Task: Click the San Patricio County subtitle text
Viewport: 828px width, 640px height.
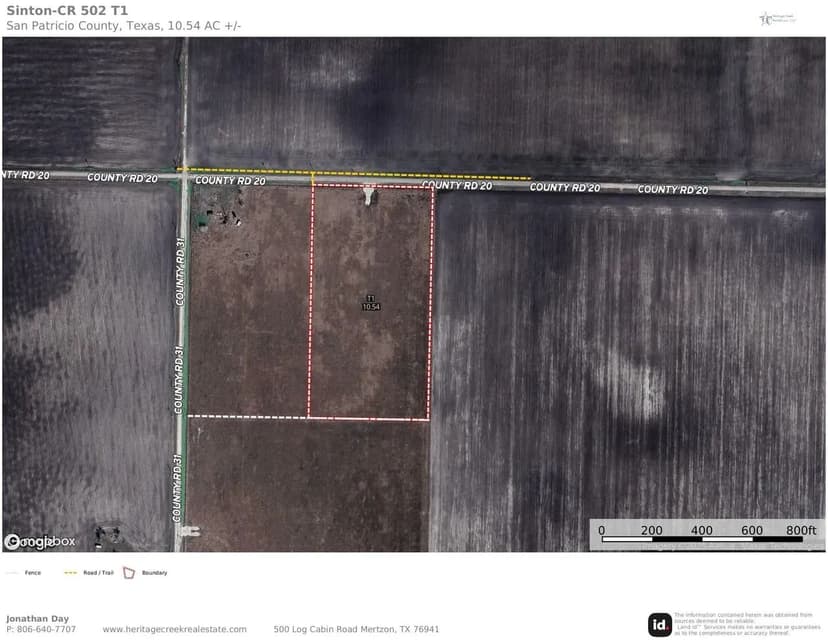Action: (120, 27)
